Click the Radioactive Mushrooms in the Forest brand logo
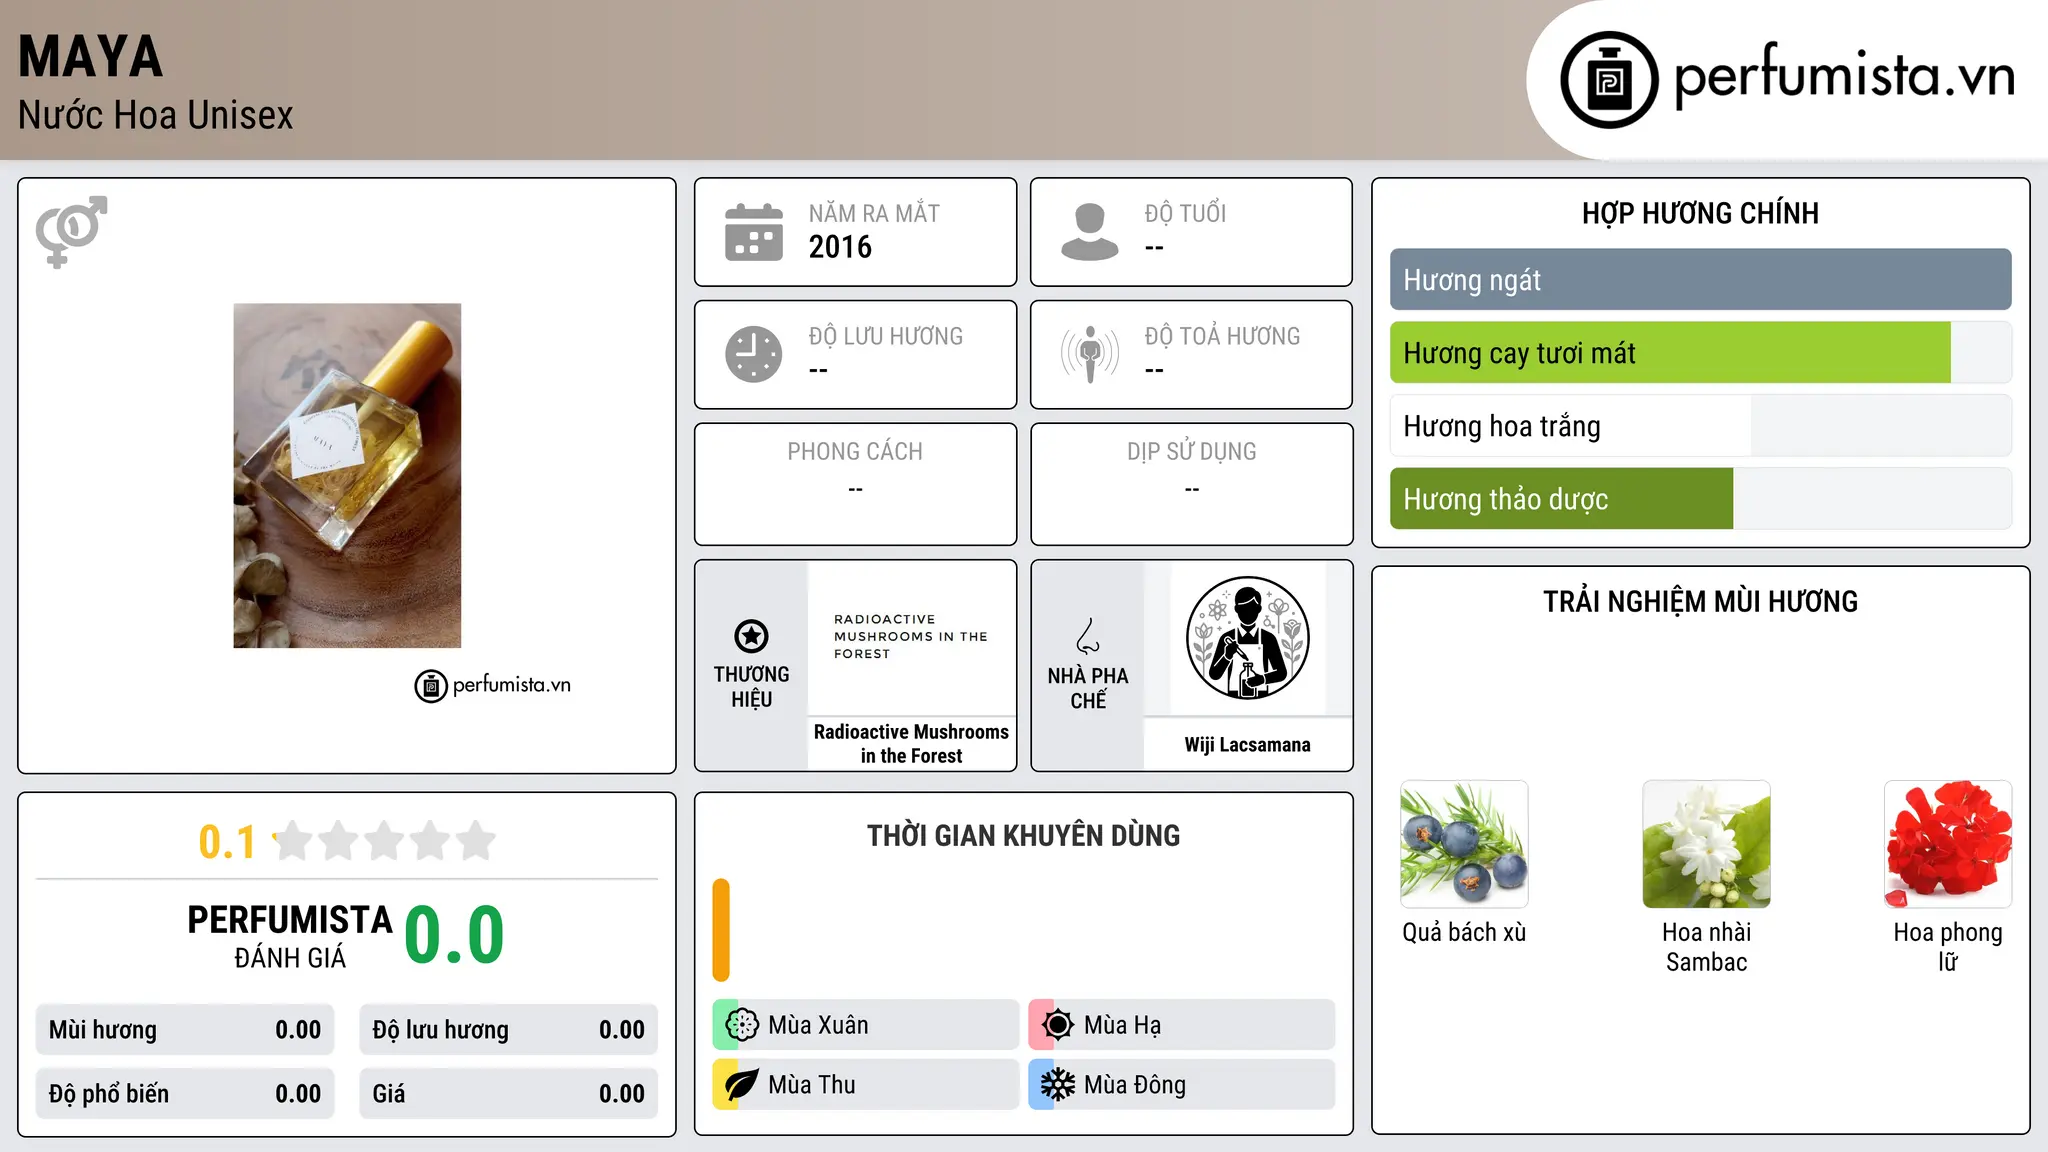The height and width of the screenshot is (1152, 2048). pyautogui.click(x=911, y=637)
